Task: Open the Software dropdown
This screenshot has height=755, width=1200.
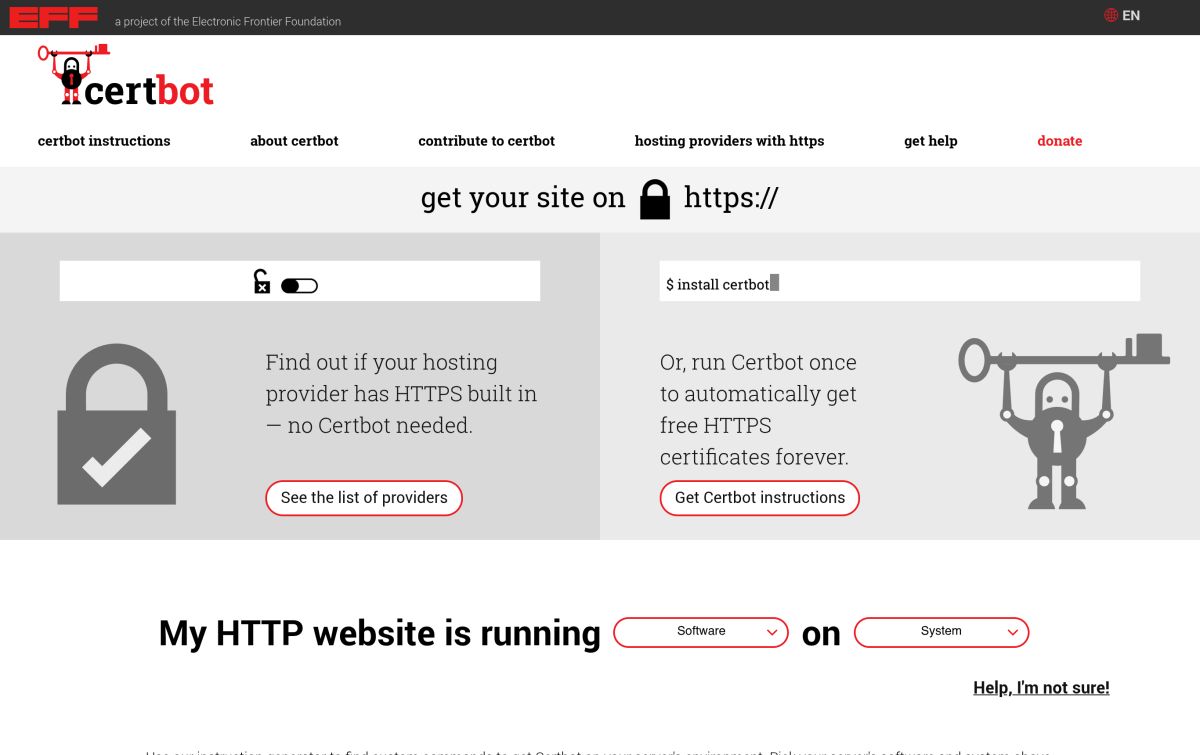Action: 701,632
